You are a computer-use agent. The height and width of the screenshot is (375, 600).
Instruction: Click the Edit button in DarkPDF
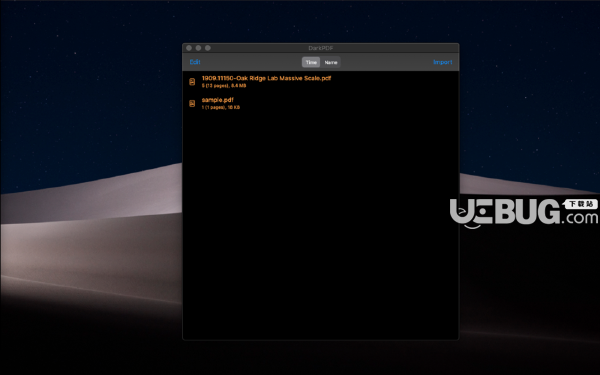pos(195,62)
